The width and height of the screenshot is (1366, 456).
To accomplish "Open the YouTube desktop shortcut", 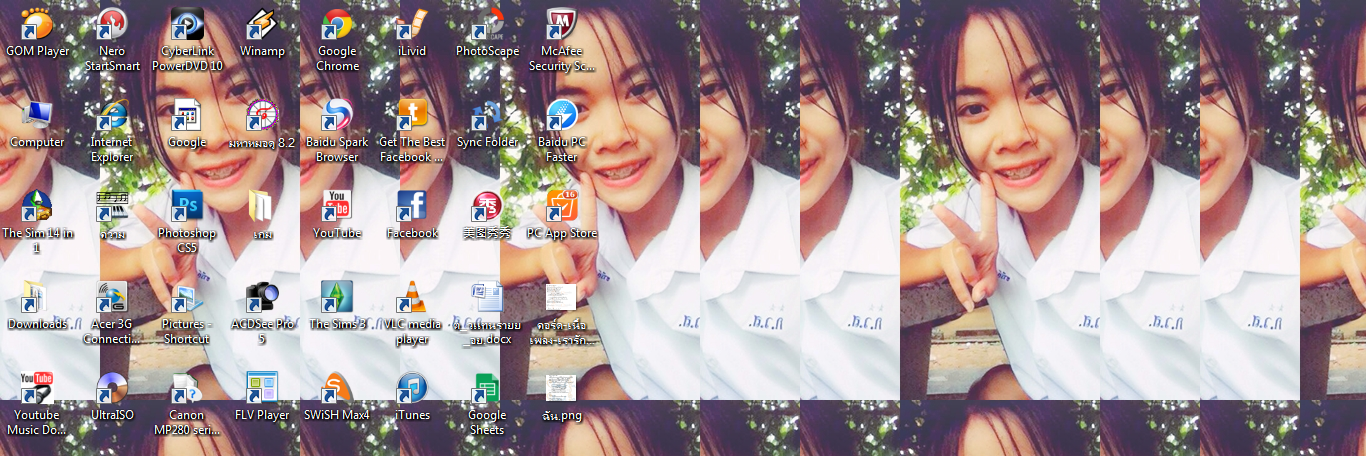I will (x=337, y=206).
